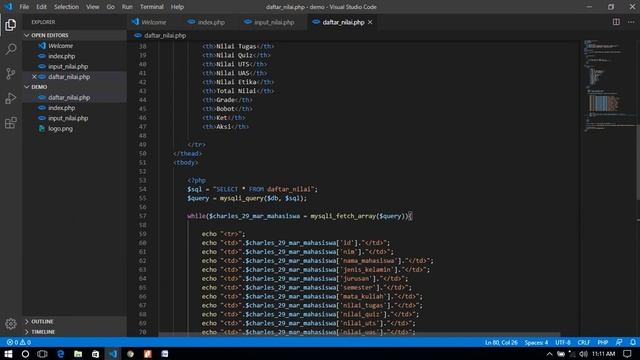Change language mode via PHP status item
The image size is (640, 360).
coord(603,342)
